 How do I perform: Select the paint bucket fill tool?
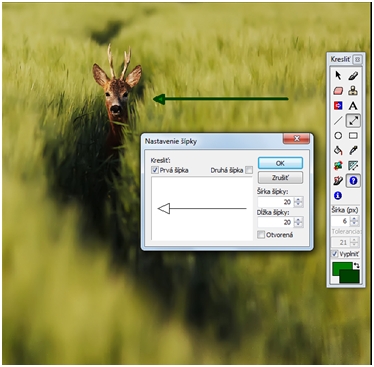click(338, 151)
